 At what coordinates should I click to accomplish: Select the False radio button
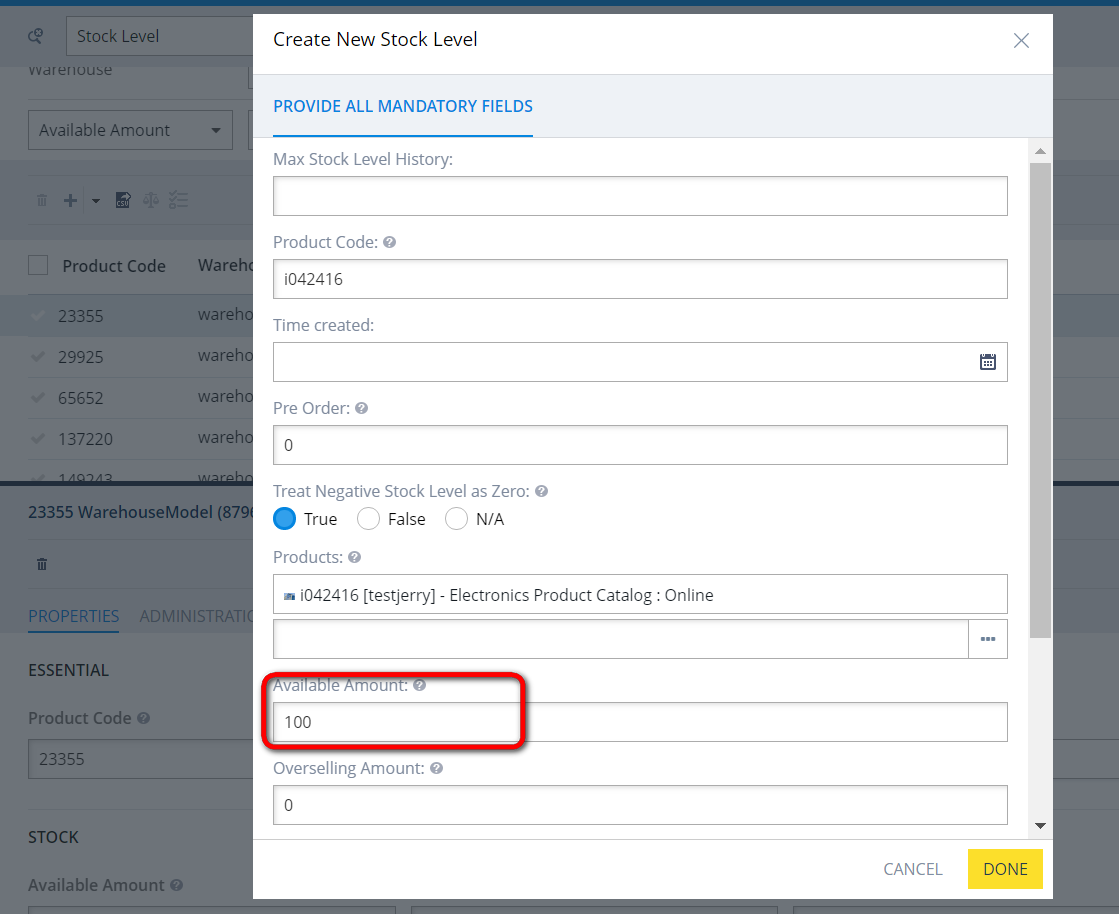[x=368, y=519]
